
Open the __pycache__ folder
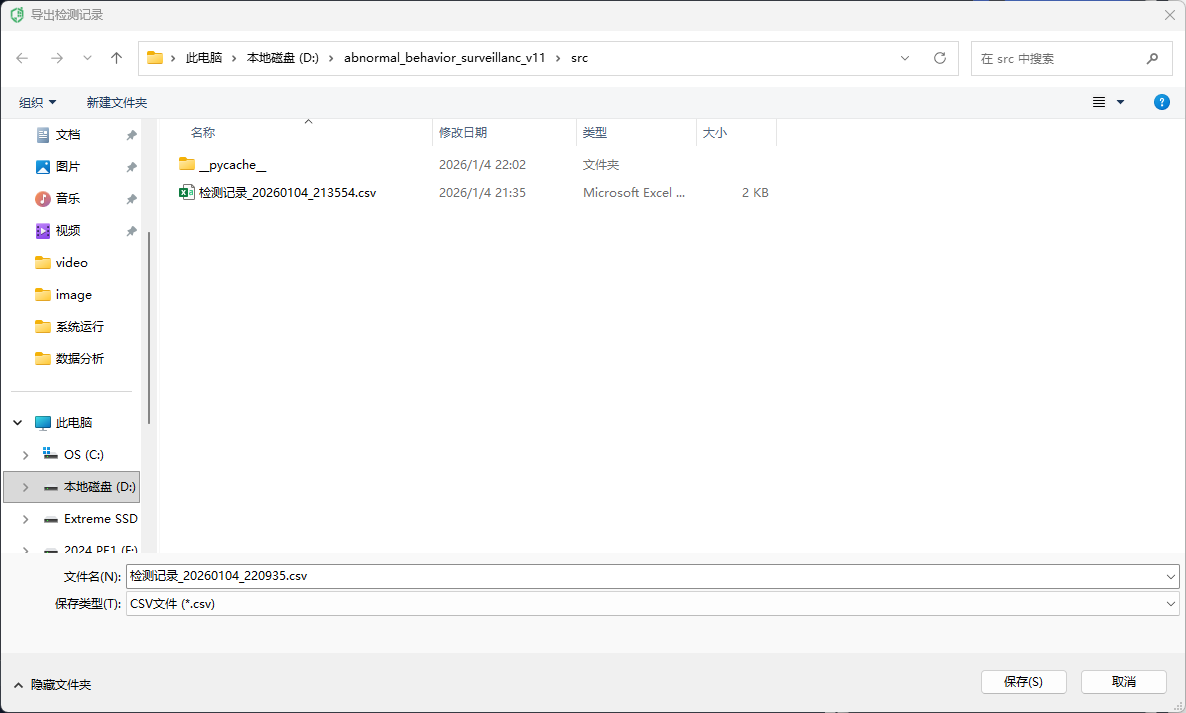click(x=232, y=164)
